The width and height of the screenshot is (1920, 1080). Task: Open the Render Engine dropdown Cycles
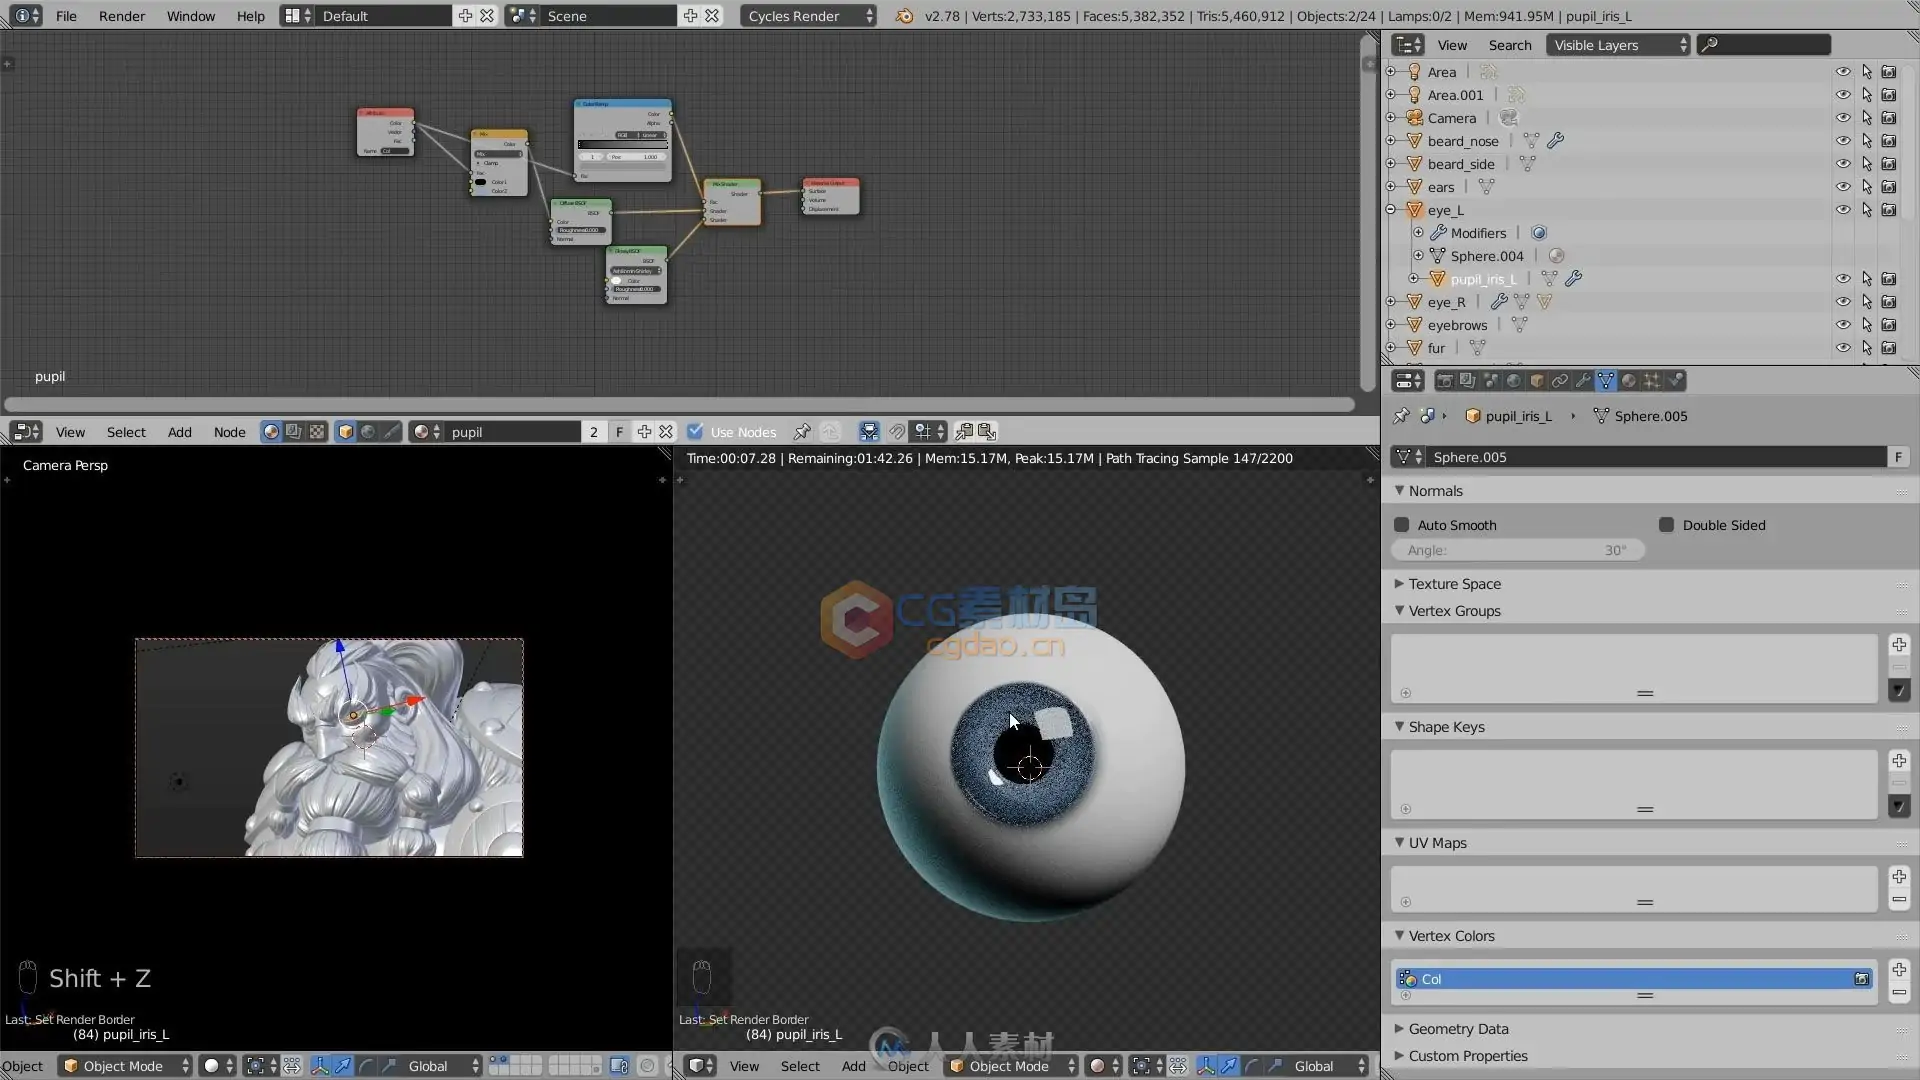pos(804,15)
